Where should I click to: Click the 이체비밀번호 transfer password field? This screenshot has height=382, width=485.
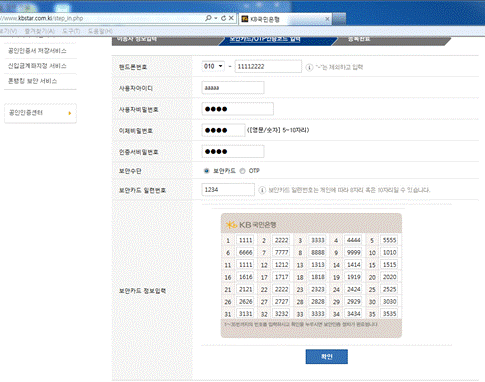[223, 130]
